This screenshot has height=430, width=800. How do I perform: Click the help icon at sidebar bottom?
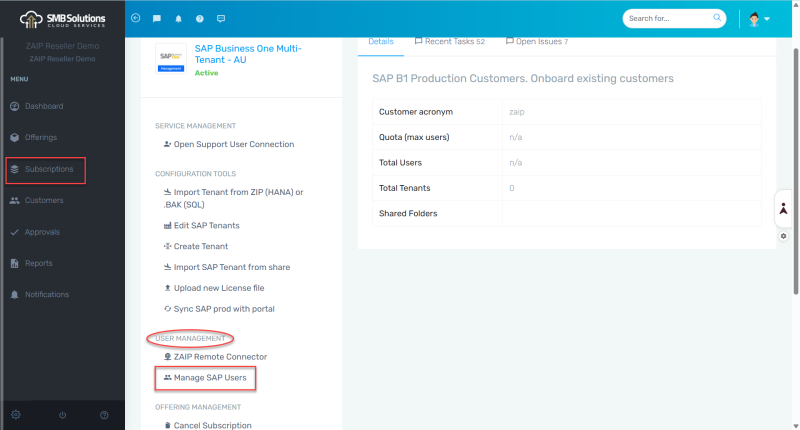tap(104, 414)
